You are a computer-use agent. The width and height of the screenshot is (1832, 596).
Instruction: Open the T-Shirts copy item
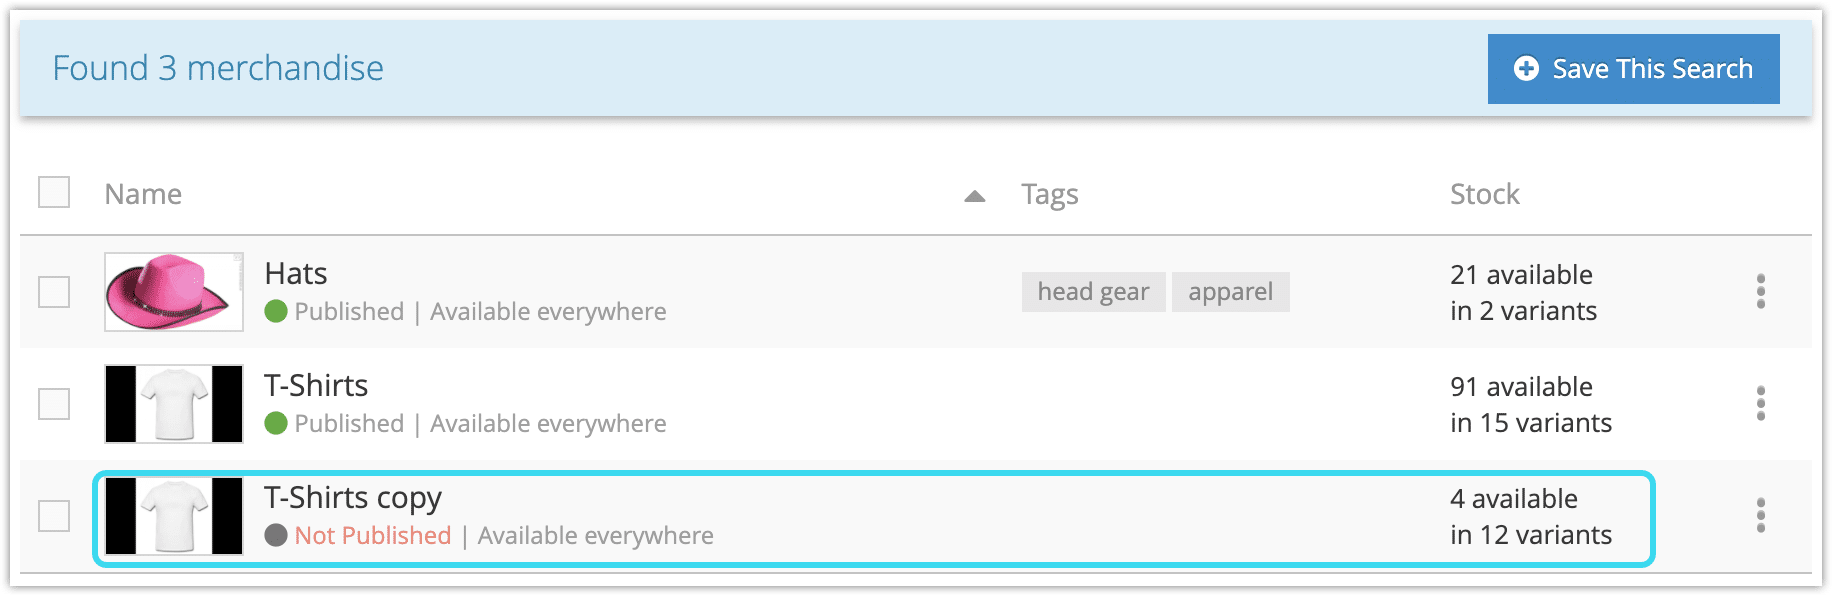point(353,497)
